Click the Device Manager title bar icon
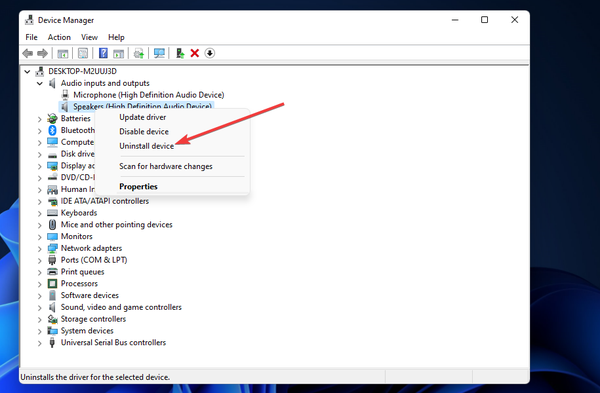Viewport: 600px width, 393px height. click(x=29, y=20)
